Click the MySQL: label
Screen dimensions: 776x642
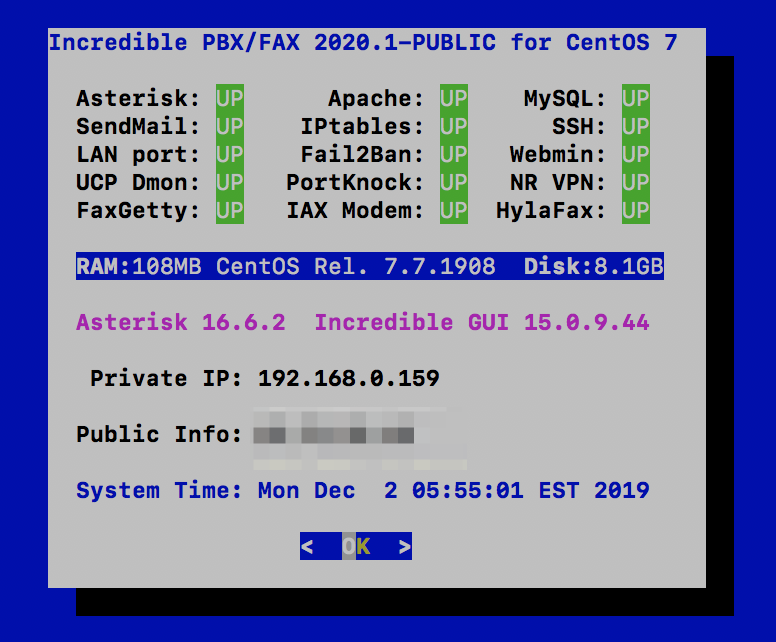coord(565,98)
